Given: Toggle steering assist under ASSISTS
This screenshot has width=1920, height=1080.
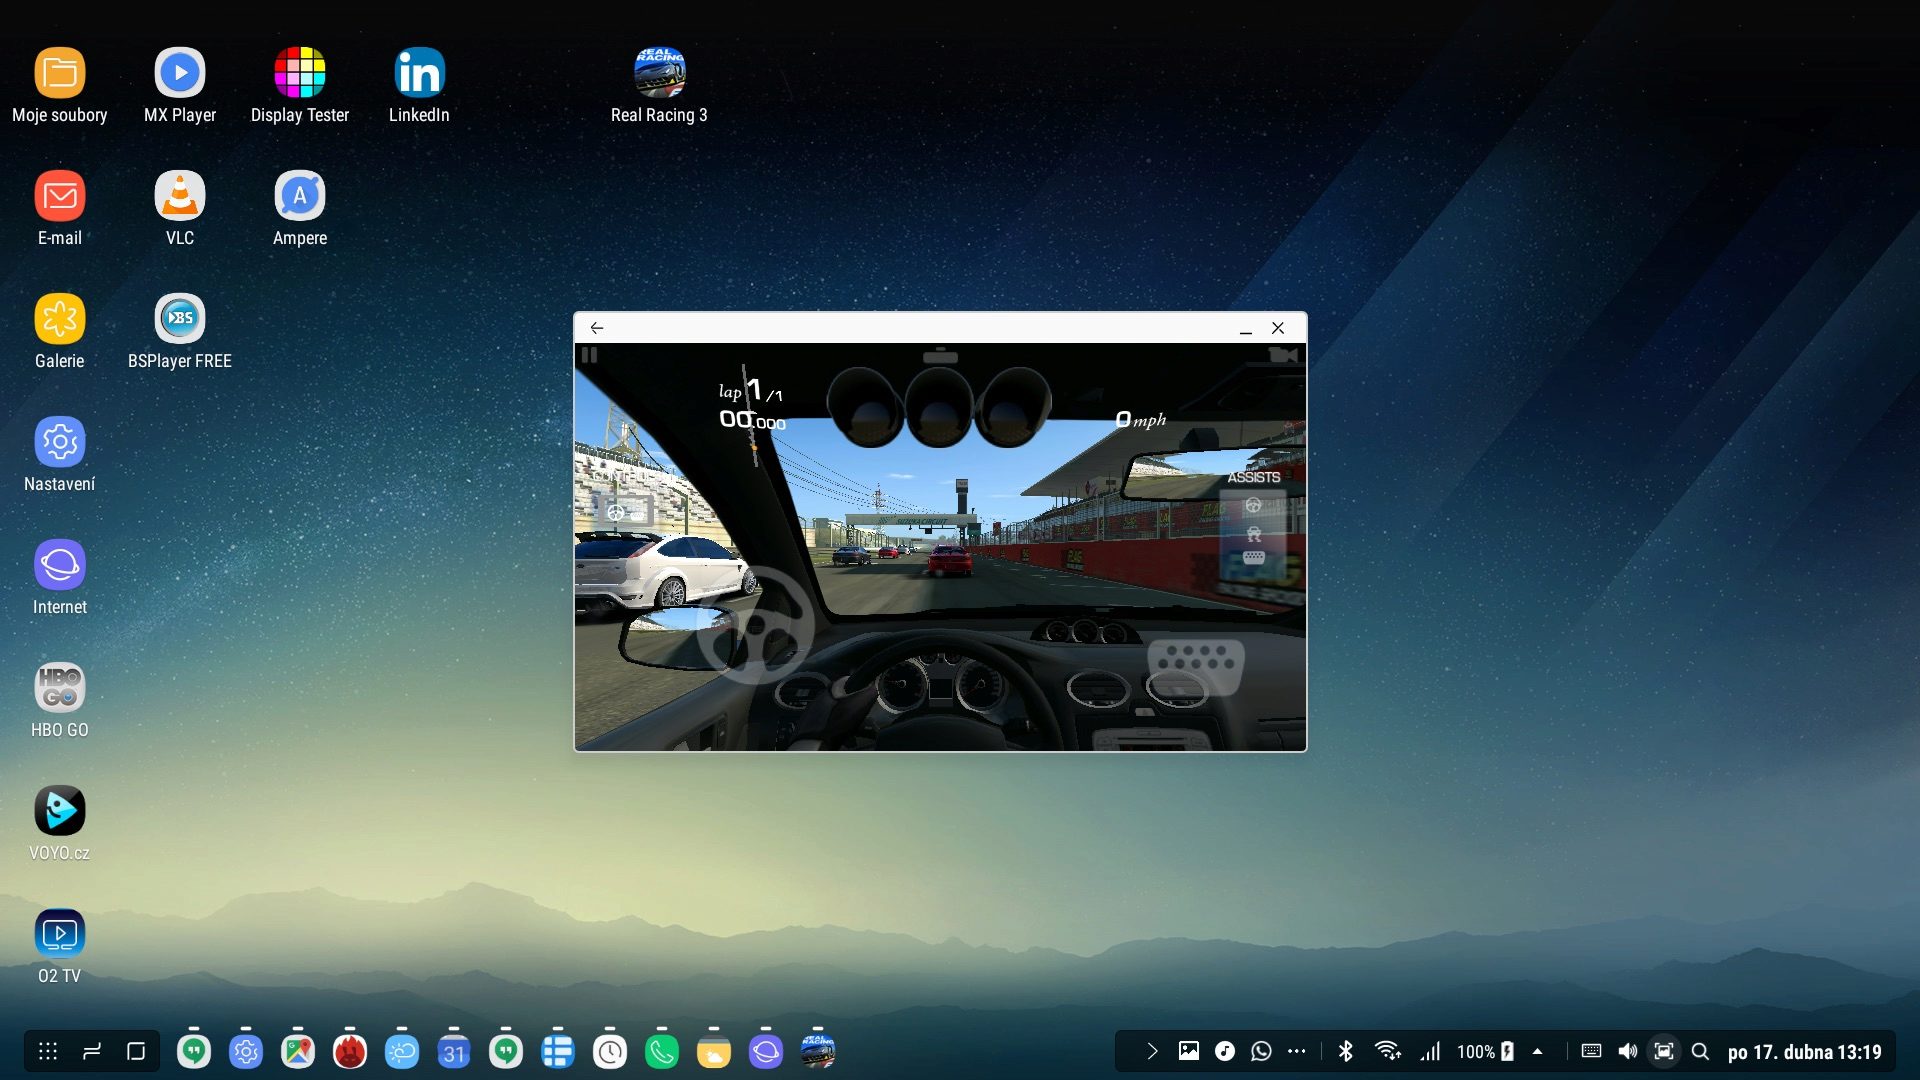Looking at the screenshot, I should pos(1253,505).
